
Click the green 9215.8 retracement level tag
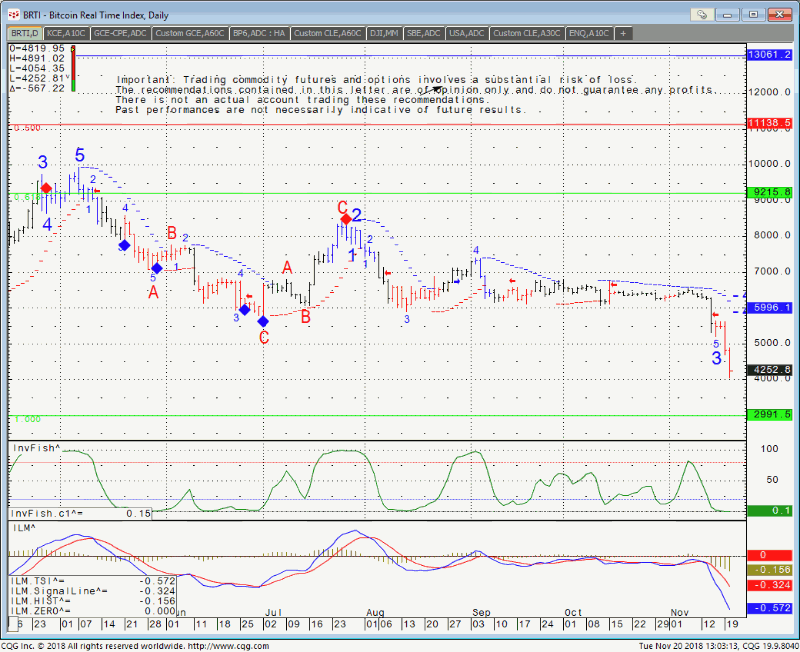tap(769, 192)
